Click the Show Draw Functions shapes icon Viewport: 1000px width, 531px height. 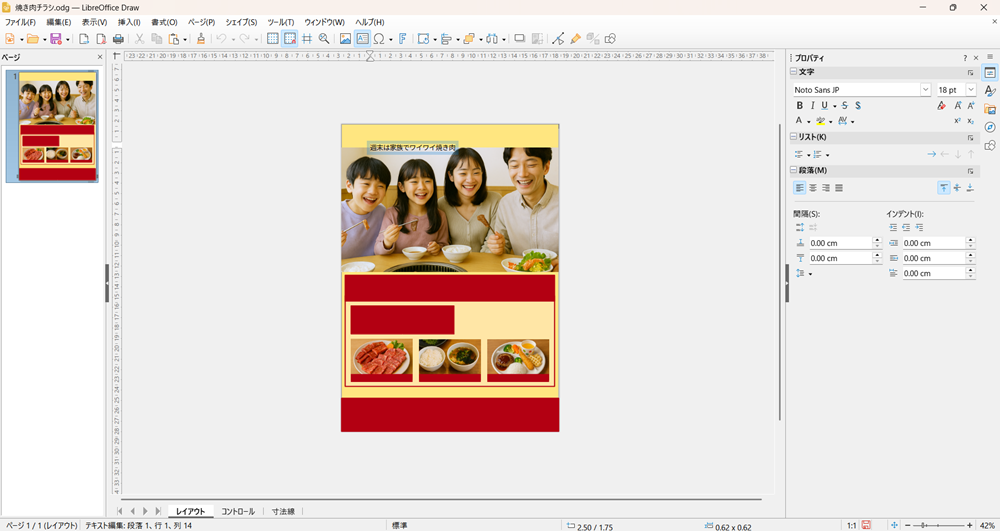[x=610, y=39]
